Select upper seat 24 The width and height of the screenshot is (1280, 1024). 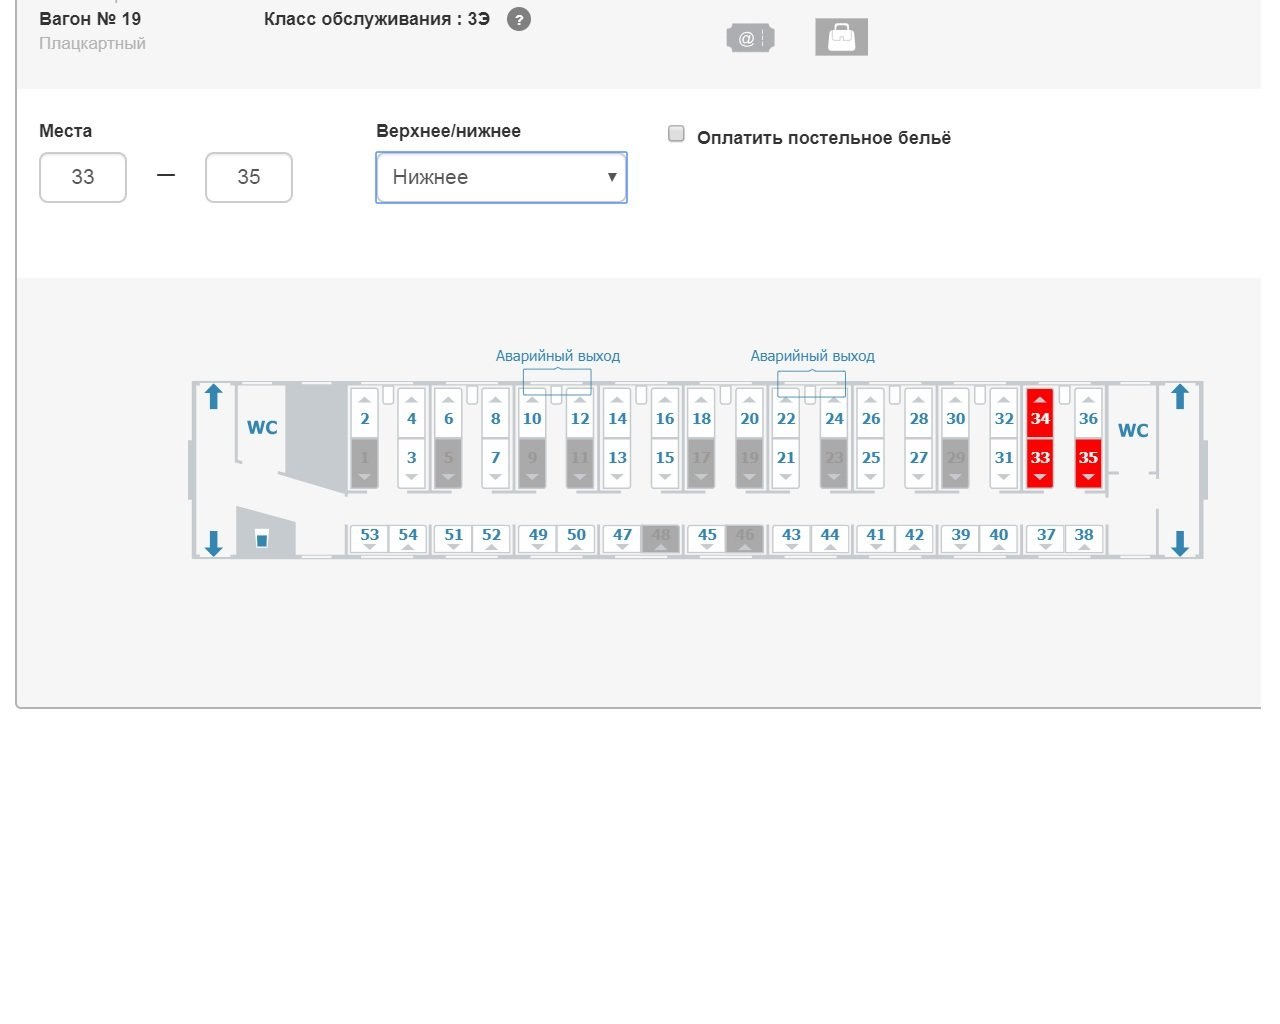tap(834, 414)
